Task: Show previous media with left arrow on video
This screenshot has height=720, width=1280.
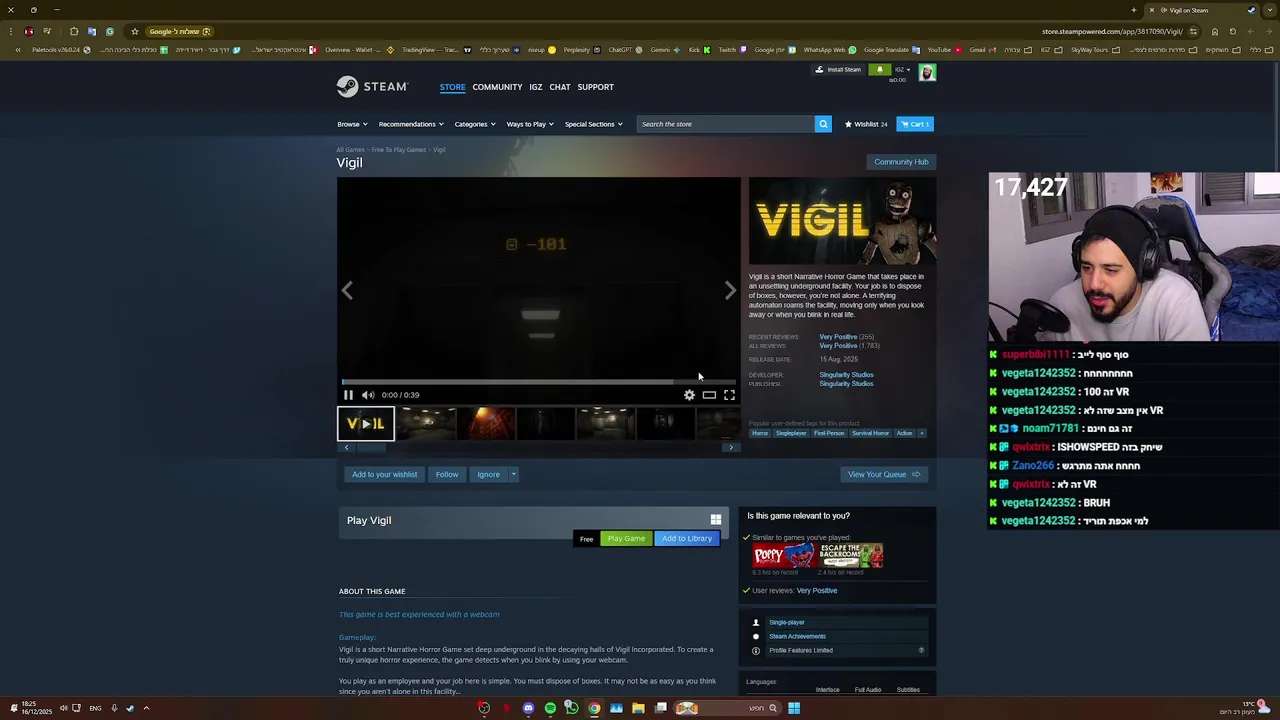Action: pyautogui.click(x=347, y=290)
